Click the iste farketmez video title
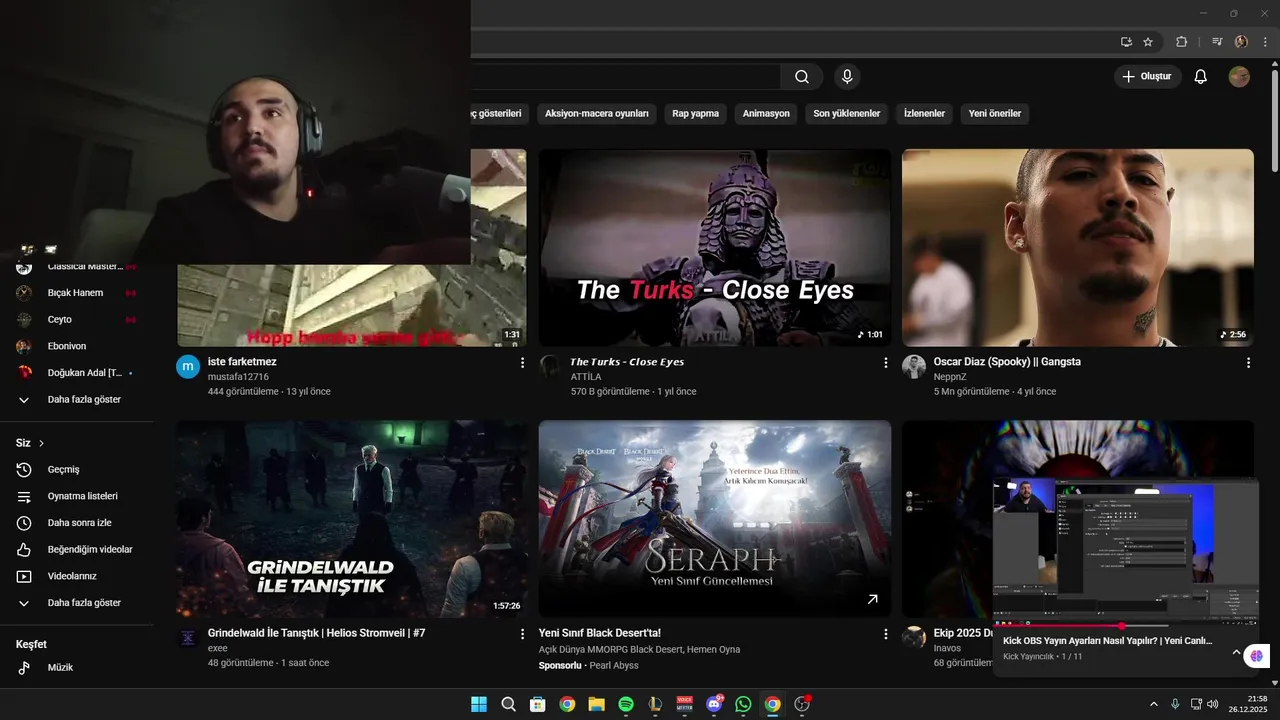Screen dimensions: 1280x720 pyautogui.click(x=242, y=362)
